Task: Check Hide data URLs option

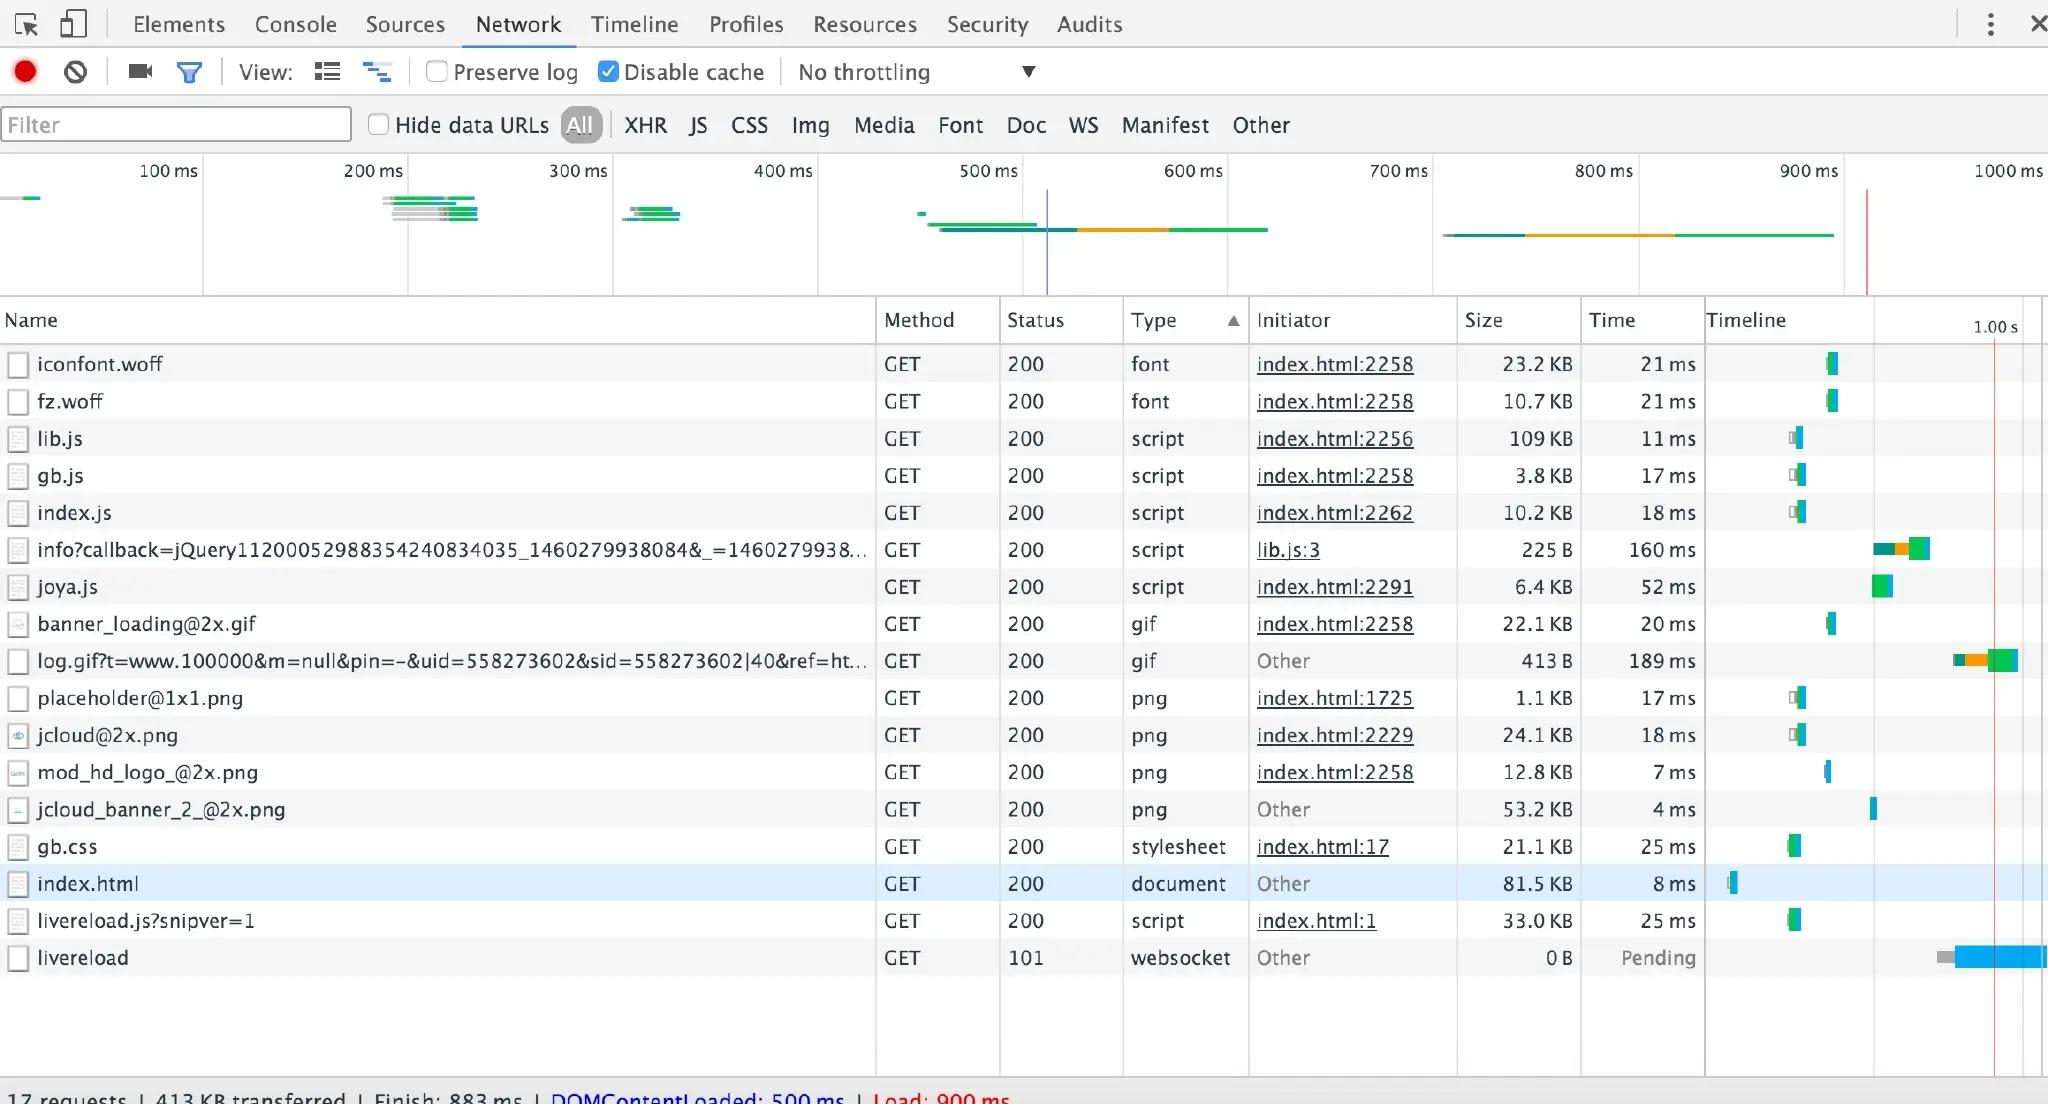Action: point(378,125)
